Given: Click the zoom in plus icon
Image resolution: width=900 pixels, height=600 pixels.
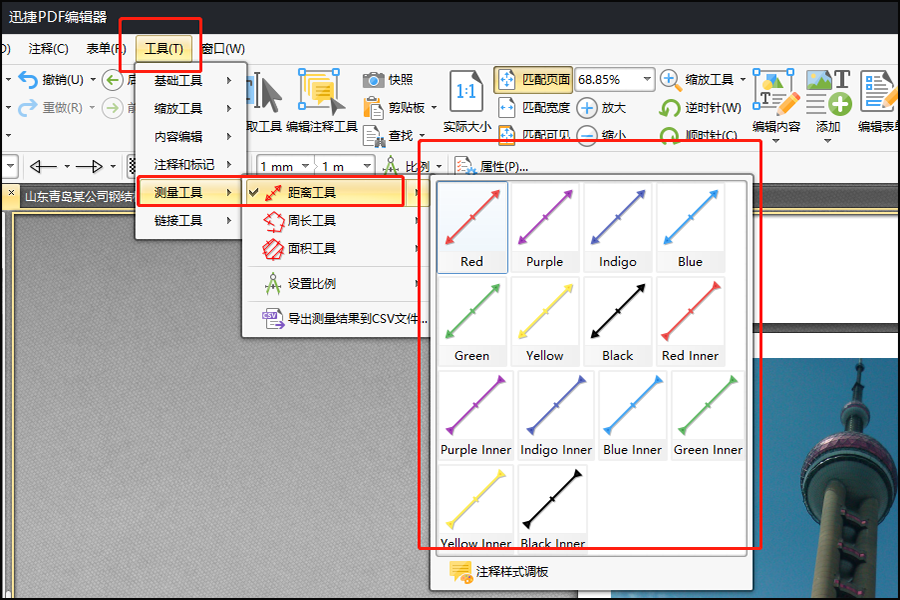Looking at the screenshot, I should (587, 108).
